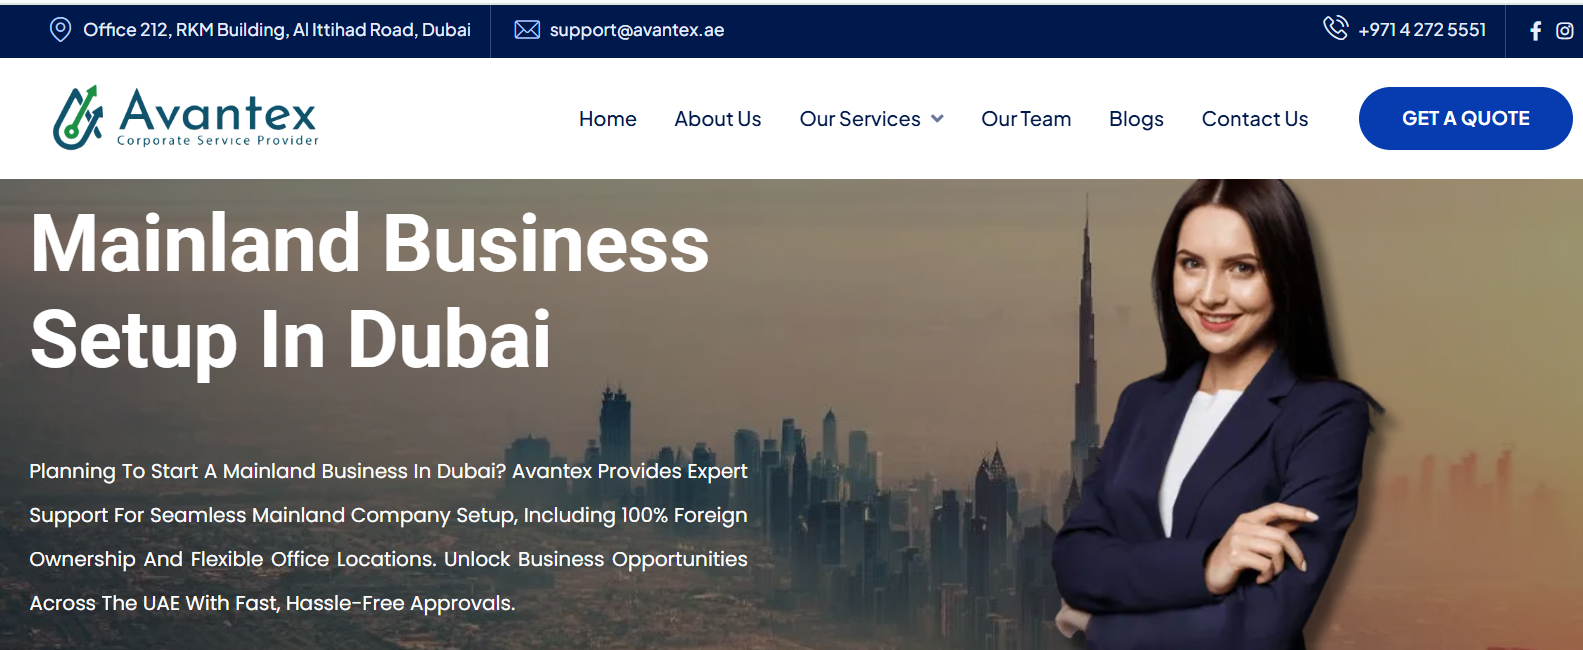Visit the Contact Us page
The width and height of the screenshot is (1583, 650).
(1255, 119)
